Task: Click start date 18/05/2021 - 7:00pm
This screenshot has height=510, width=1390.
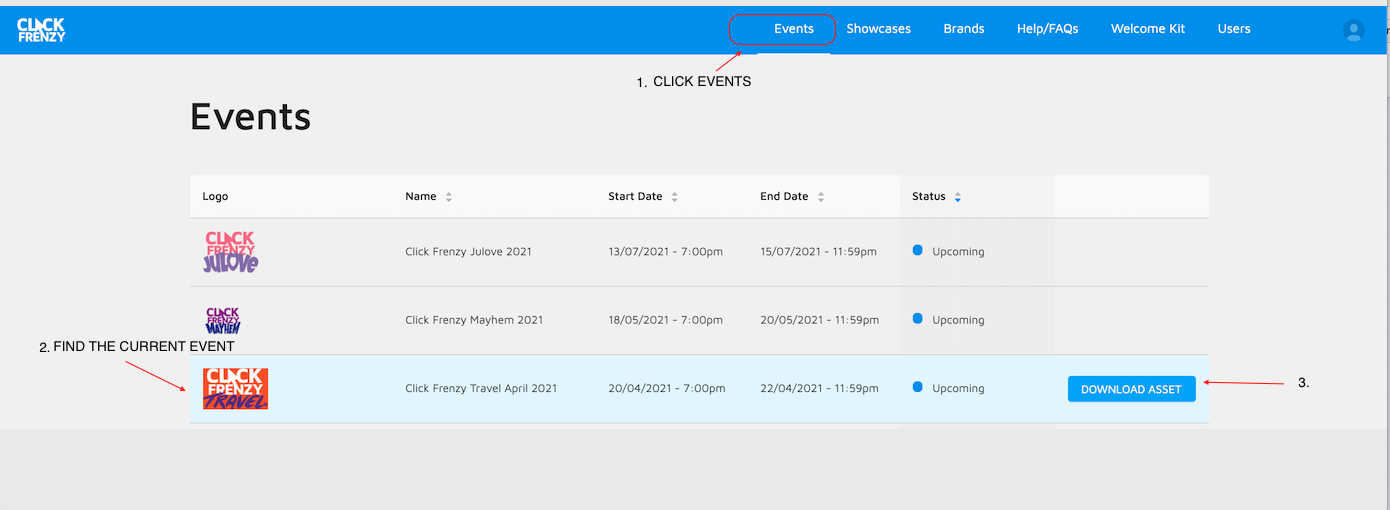Action: 665,320
